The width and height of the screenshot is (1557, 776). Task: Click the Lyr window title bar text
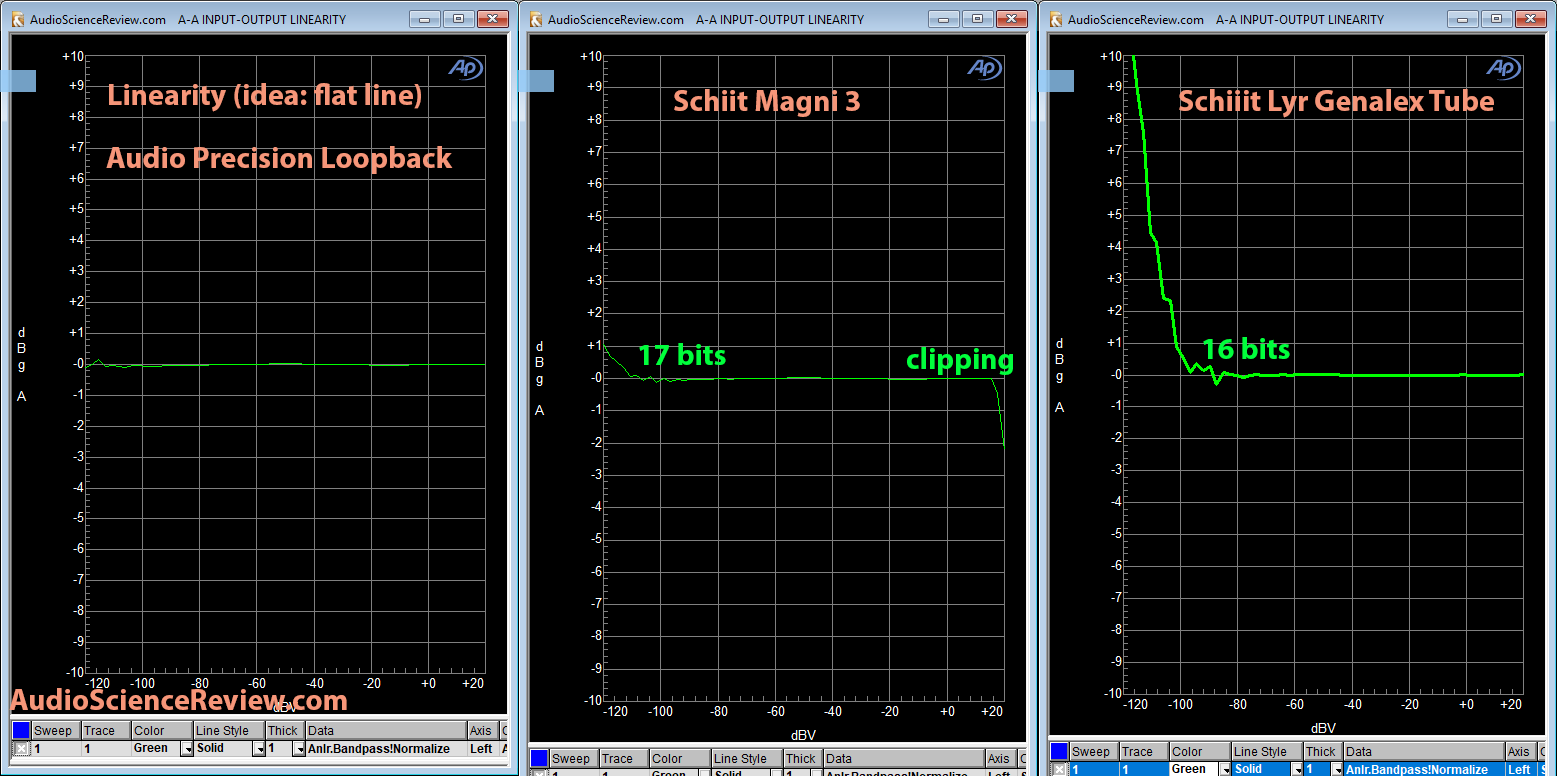pyautogui.click(x=1225, y=19)
